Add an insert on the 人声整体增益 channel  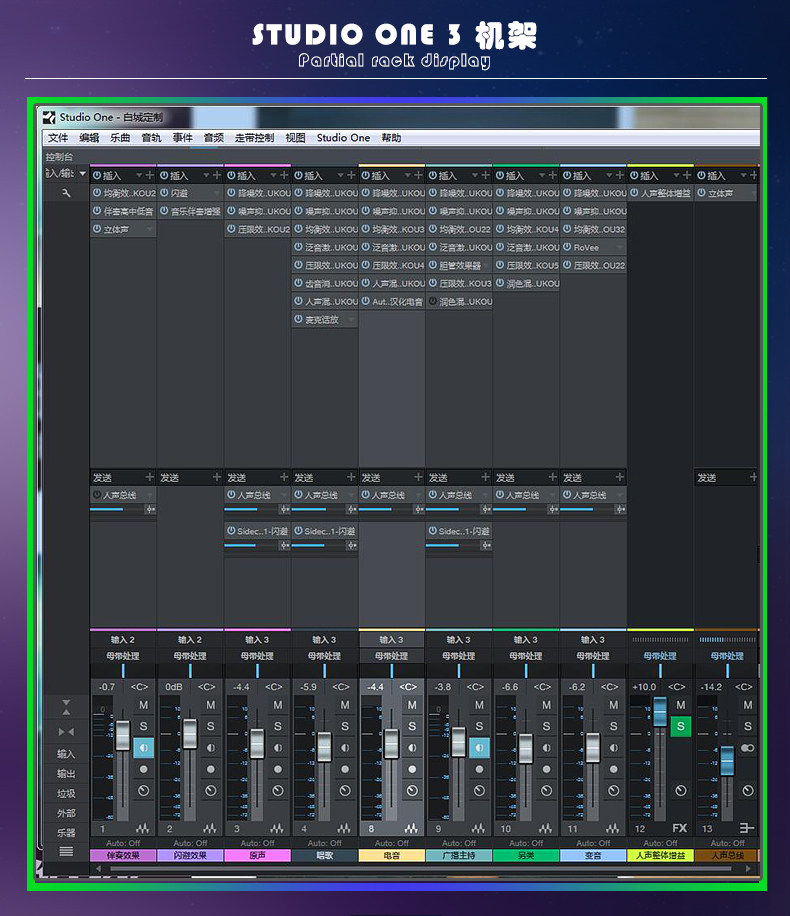coord(687,175)
